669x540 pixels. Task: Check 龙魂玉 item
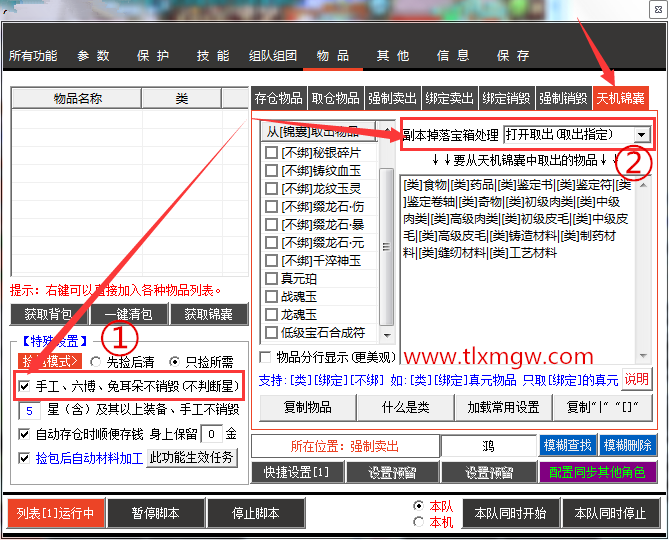coord(271,315)
